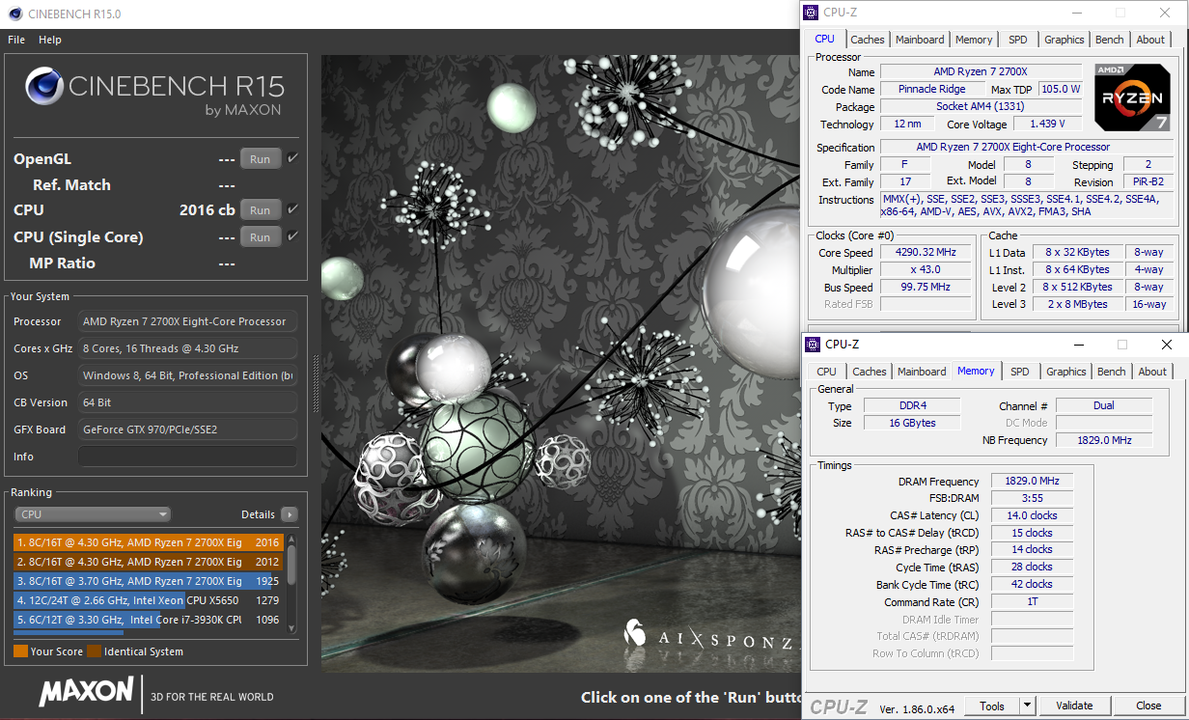Open the Tools dropdown arrow in CPU-Z
The height and width of the screenshot is (720, 1189).
pos(1027,706)
